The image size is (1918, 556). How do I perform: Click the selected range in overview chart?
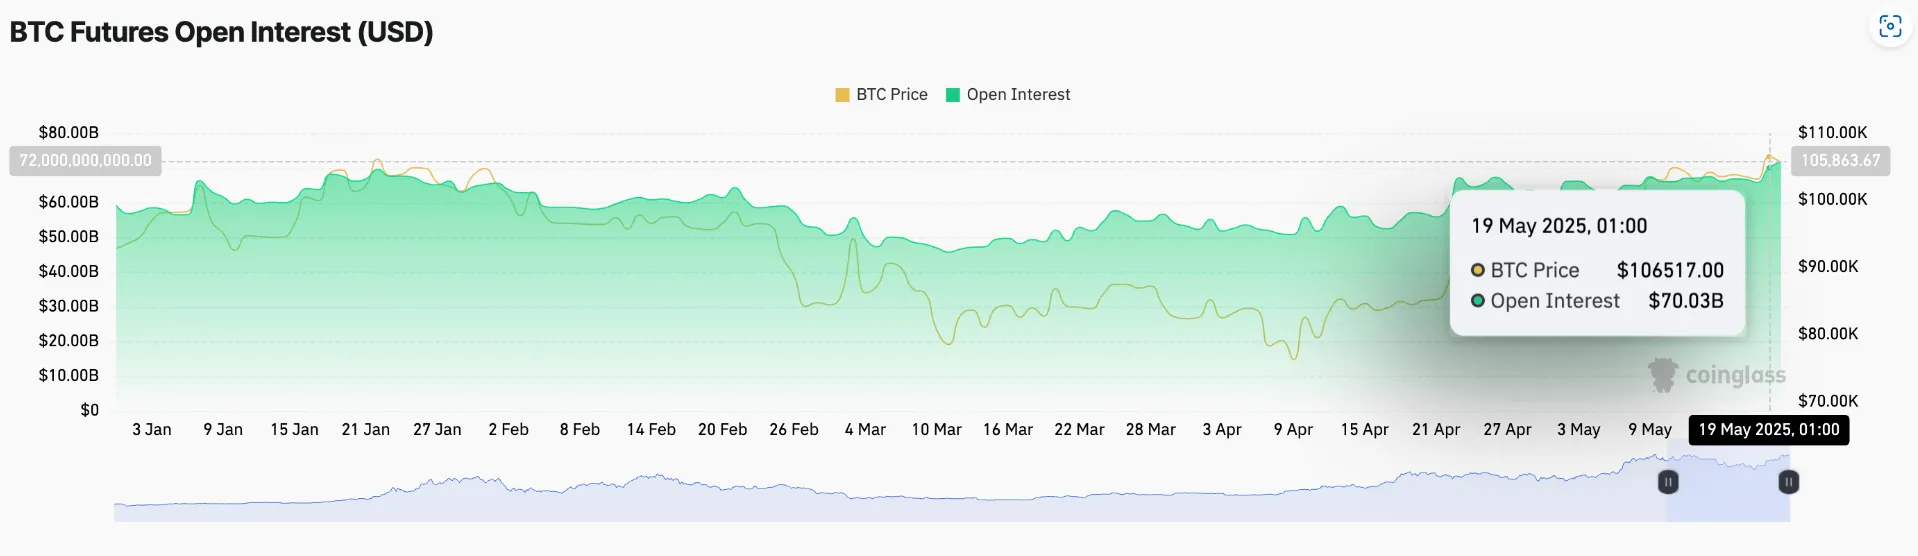[1728, 486]
